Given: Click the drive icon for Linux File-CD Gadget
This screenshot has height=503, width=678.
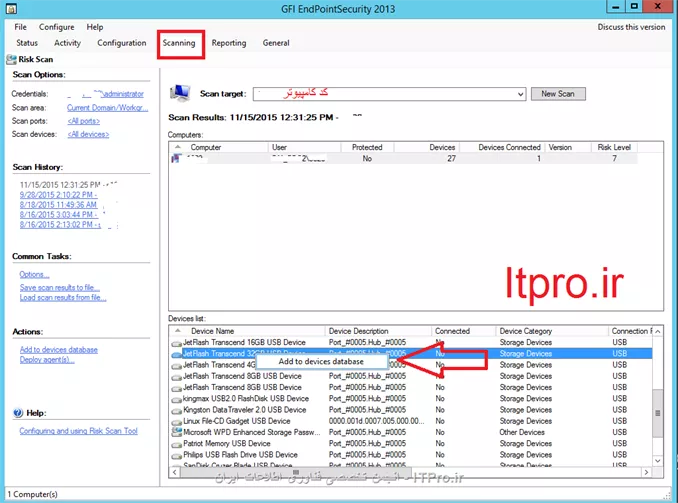Looking at the screenshot, I should point(176,422).
